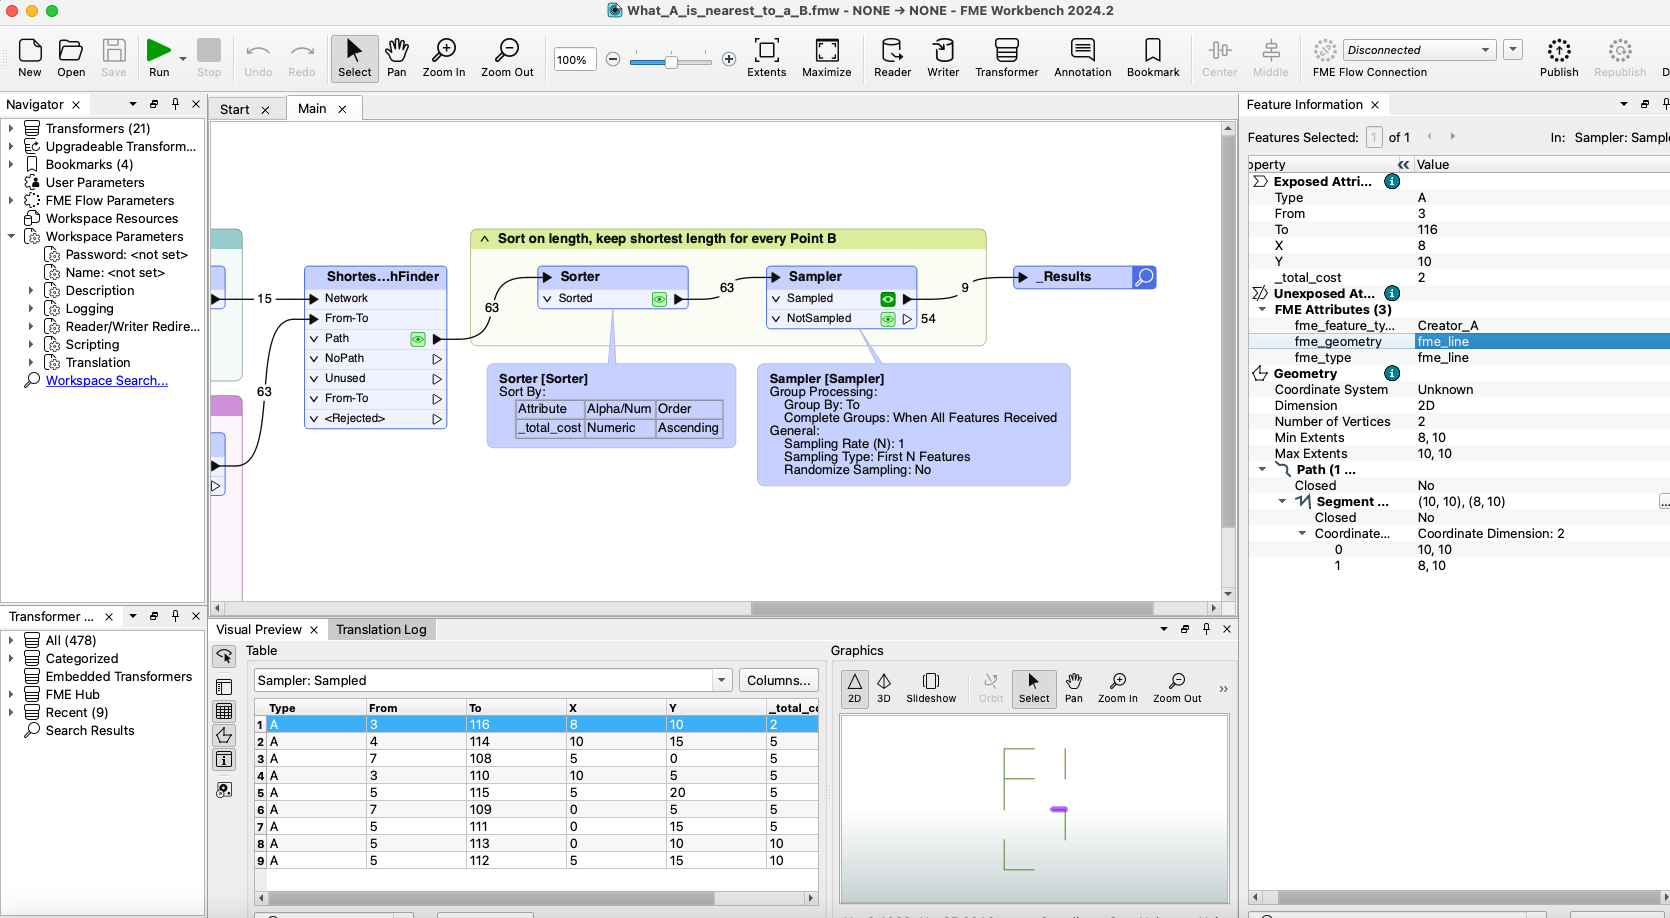Start Slideshow in Graphics view
The height and width of the screenshot is (918, 1670).
click(x=931, y=688)
